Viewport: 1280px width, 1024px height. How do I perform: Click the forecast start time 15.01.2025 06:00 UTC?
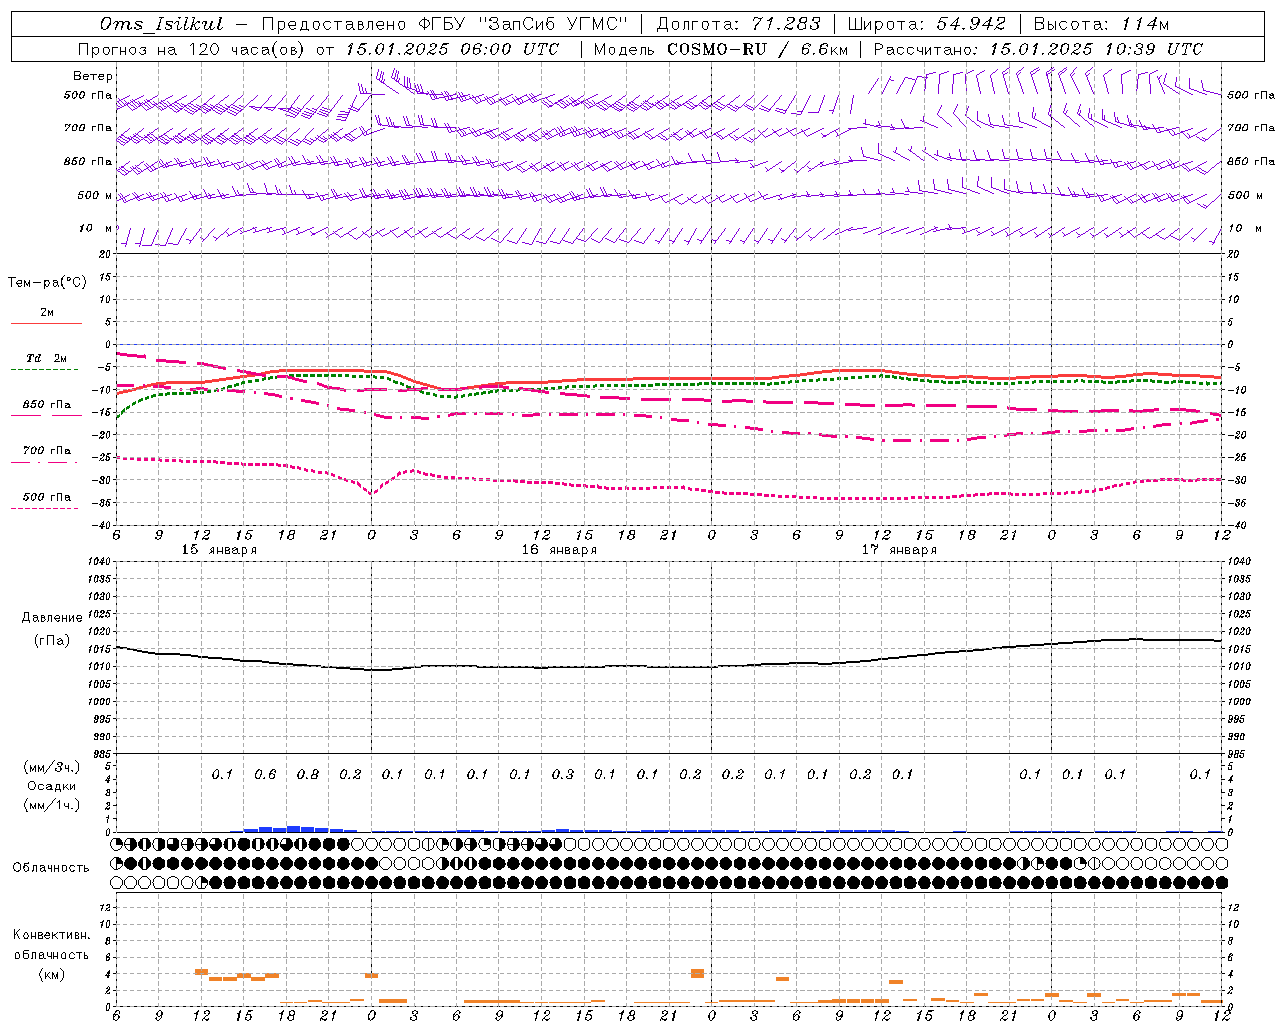pos(452,49)
